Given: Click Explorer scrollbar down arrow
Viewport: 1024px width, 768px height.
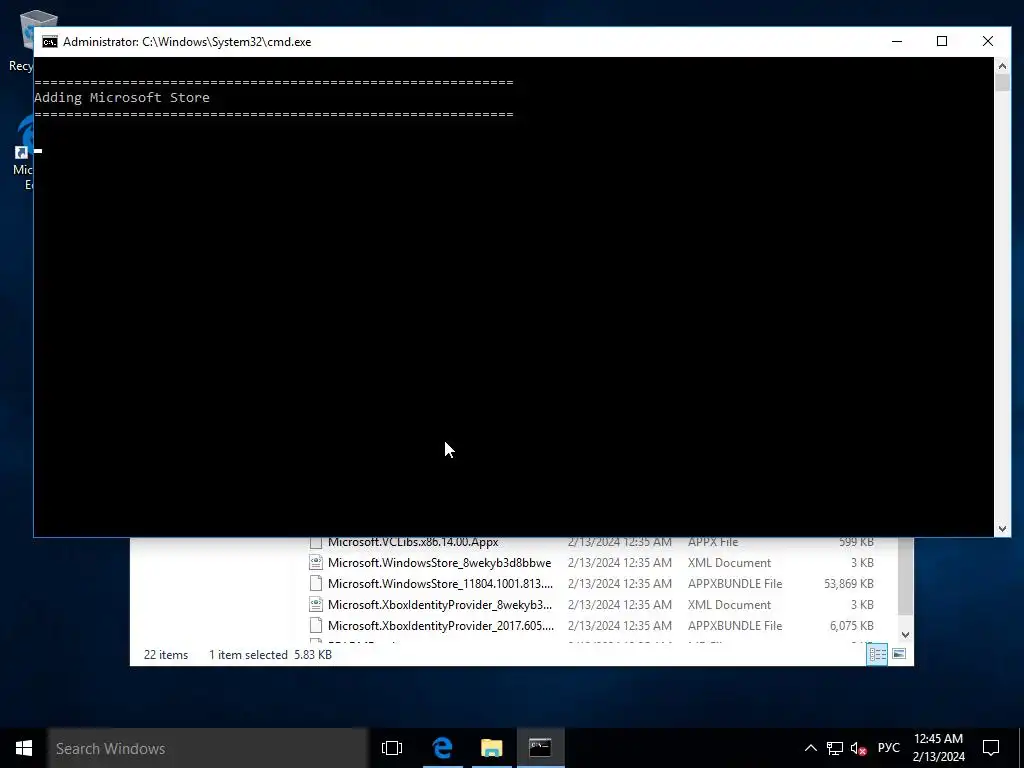Looking at the screenshot, I should (x=905, y=634).
